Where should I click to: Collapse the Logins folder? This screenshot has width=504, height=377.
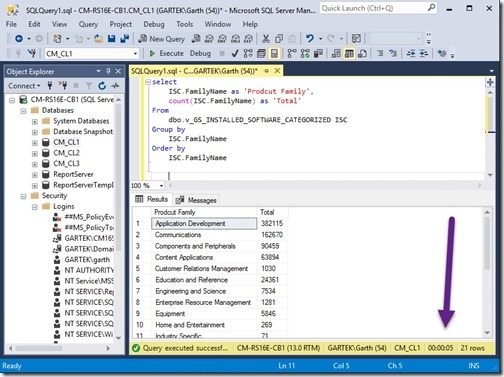[x=35, y=207]
